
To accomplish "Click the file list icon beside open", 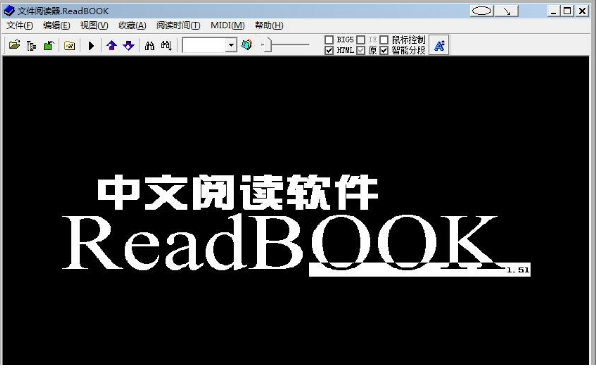I will pos(32,46).
